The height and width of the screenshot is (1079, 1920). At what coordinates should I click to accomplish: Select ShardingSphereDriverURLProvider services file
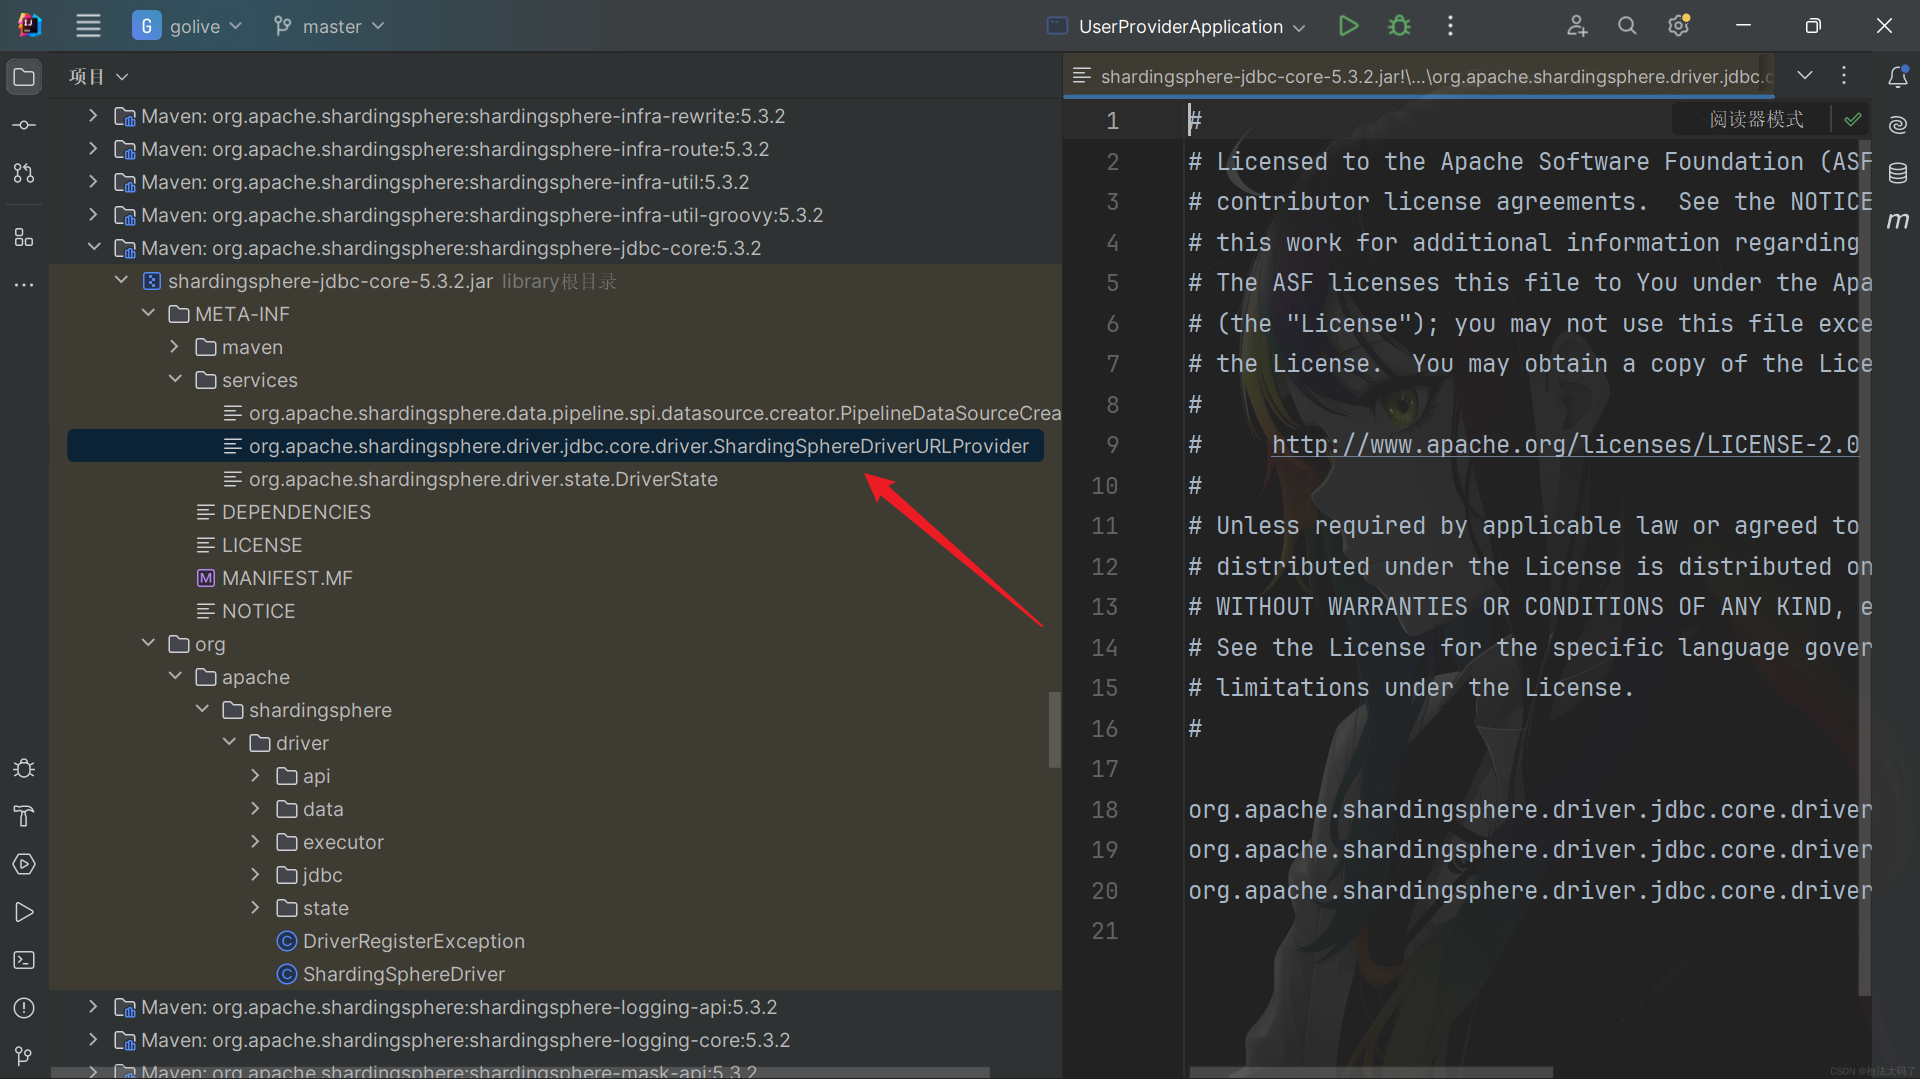click(x=555, y=446)
